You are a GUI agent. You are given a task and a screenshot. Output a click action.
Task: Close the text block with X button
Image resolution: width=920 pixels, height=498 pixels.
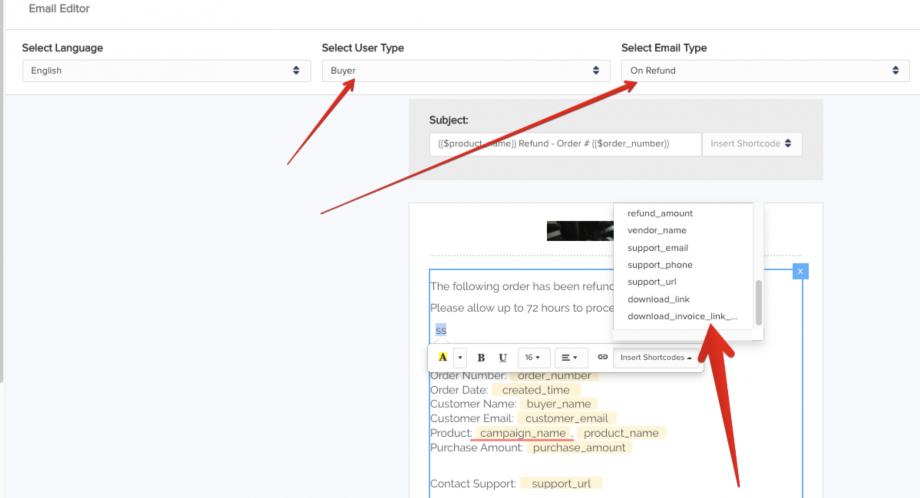pyautogui.click(x=800, y=271)
